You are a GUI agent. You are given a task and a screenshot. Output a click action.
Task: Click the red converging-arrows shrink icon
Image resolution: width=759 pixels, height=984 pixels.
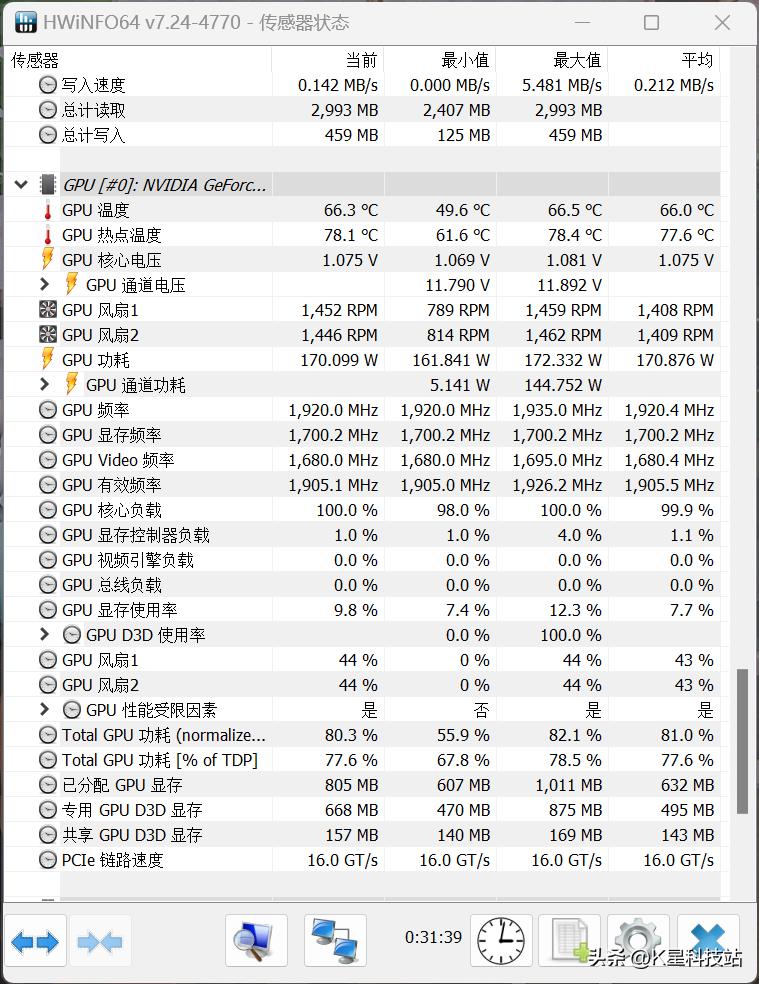[100, 940]
